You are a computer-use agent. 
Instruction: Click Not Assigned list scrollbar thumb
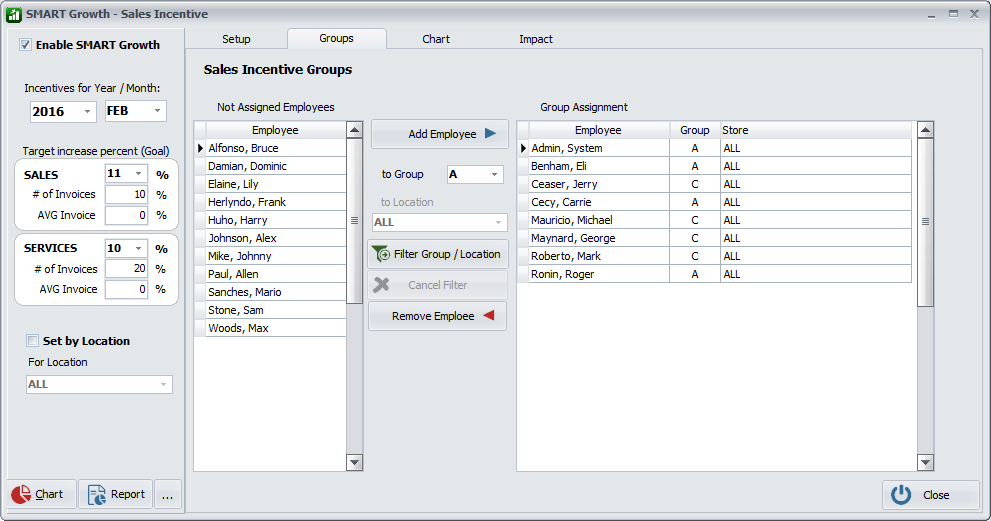point(355,221)
